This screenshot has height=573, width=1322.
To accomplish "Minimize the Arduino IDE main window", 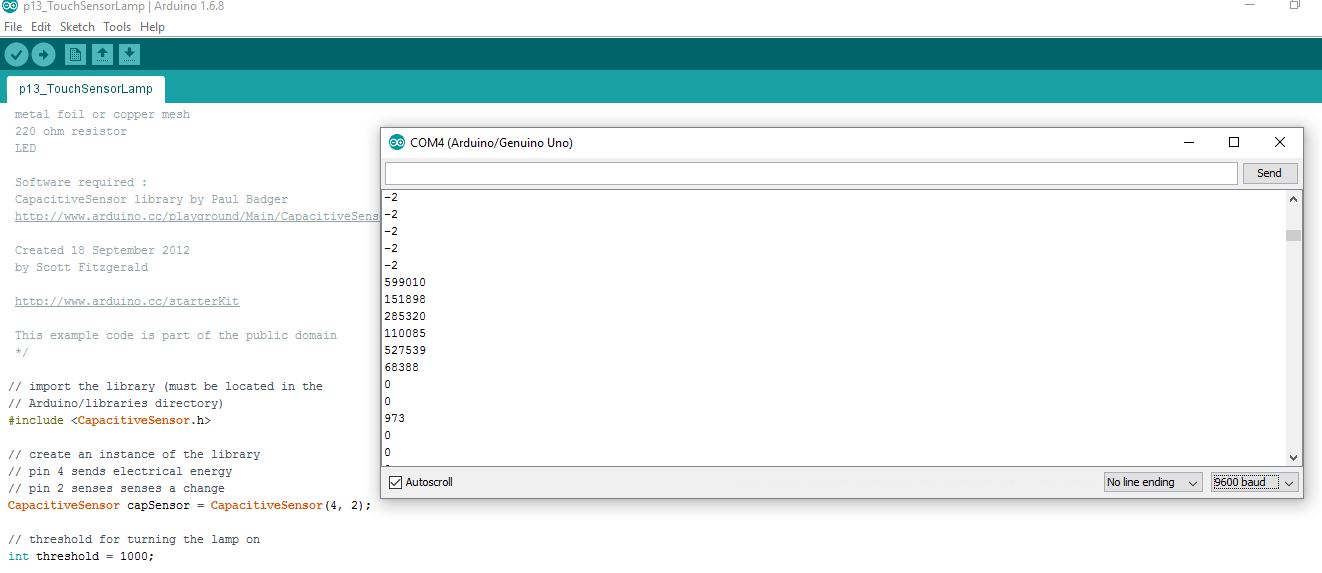I will pos(1249,6).
